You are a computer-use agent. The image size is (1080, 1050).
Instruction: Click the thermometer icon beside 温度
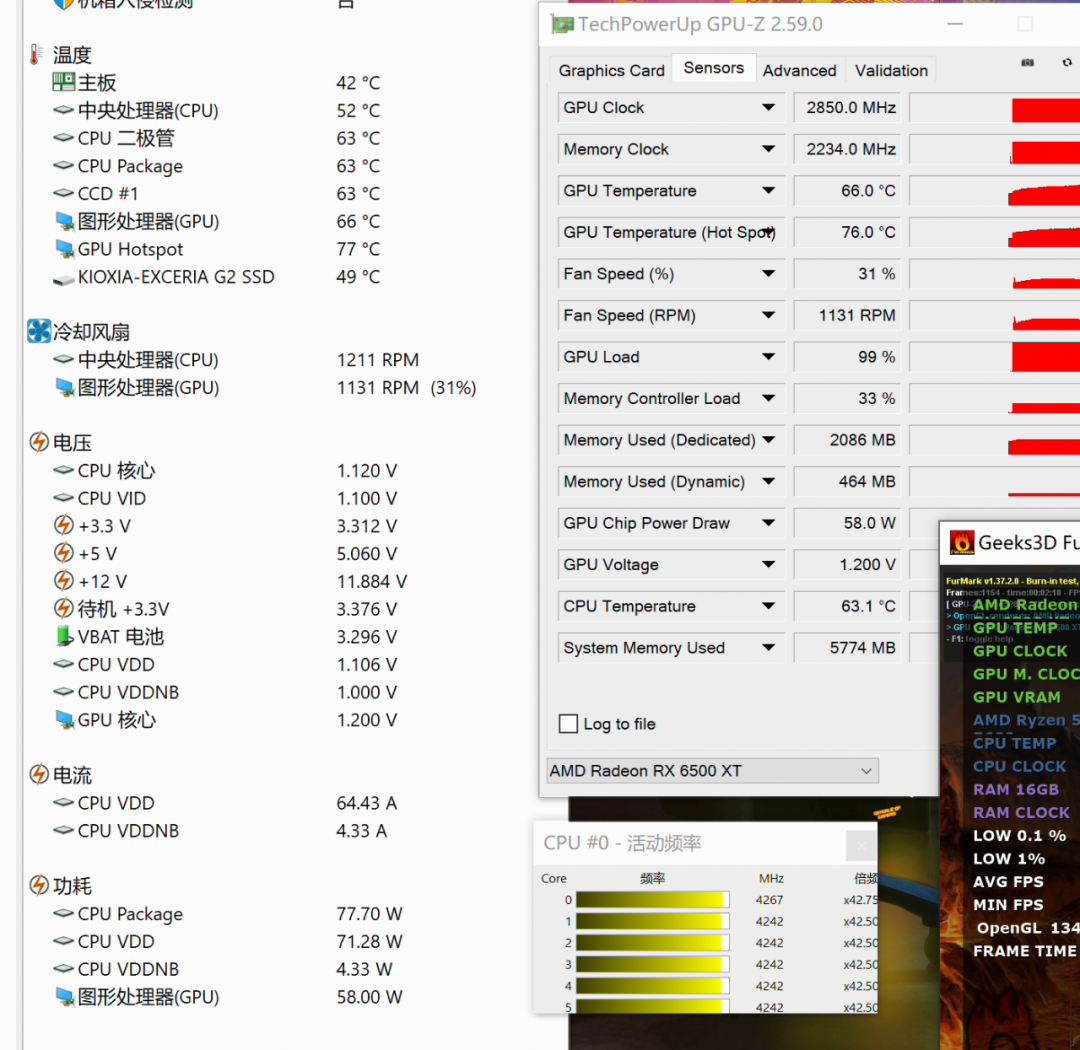[x=36, y=54]
